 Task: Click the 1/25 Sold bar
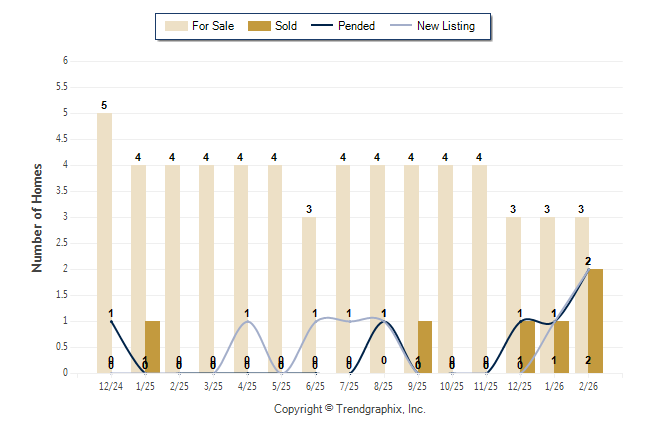click(x=152, y=347)
